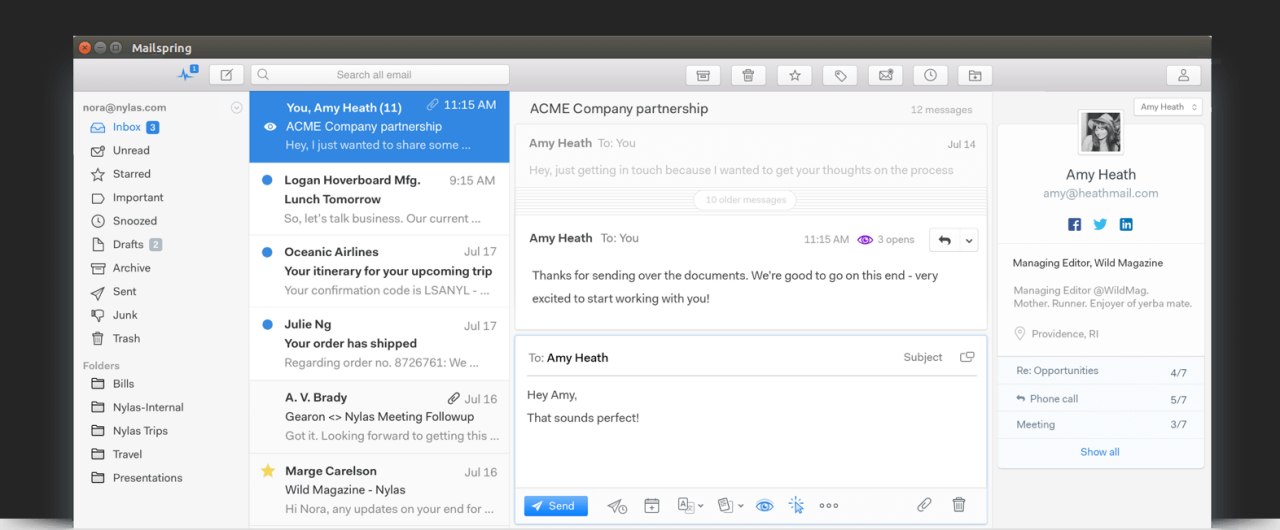Archive the open conversation
1280x530 pixels.
tap(703, 75)
